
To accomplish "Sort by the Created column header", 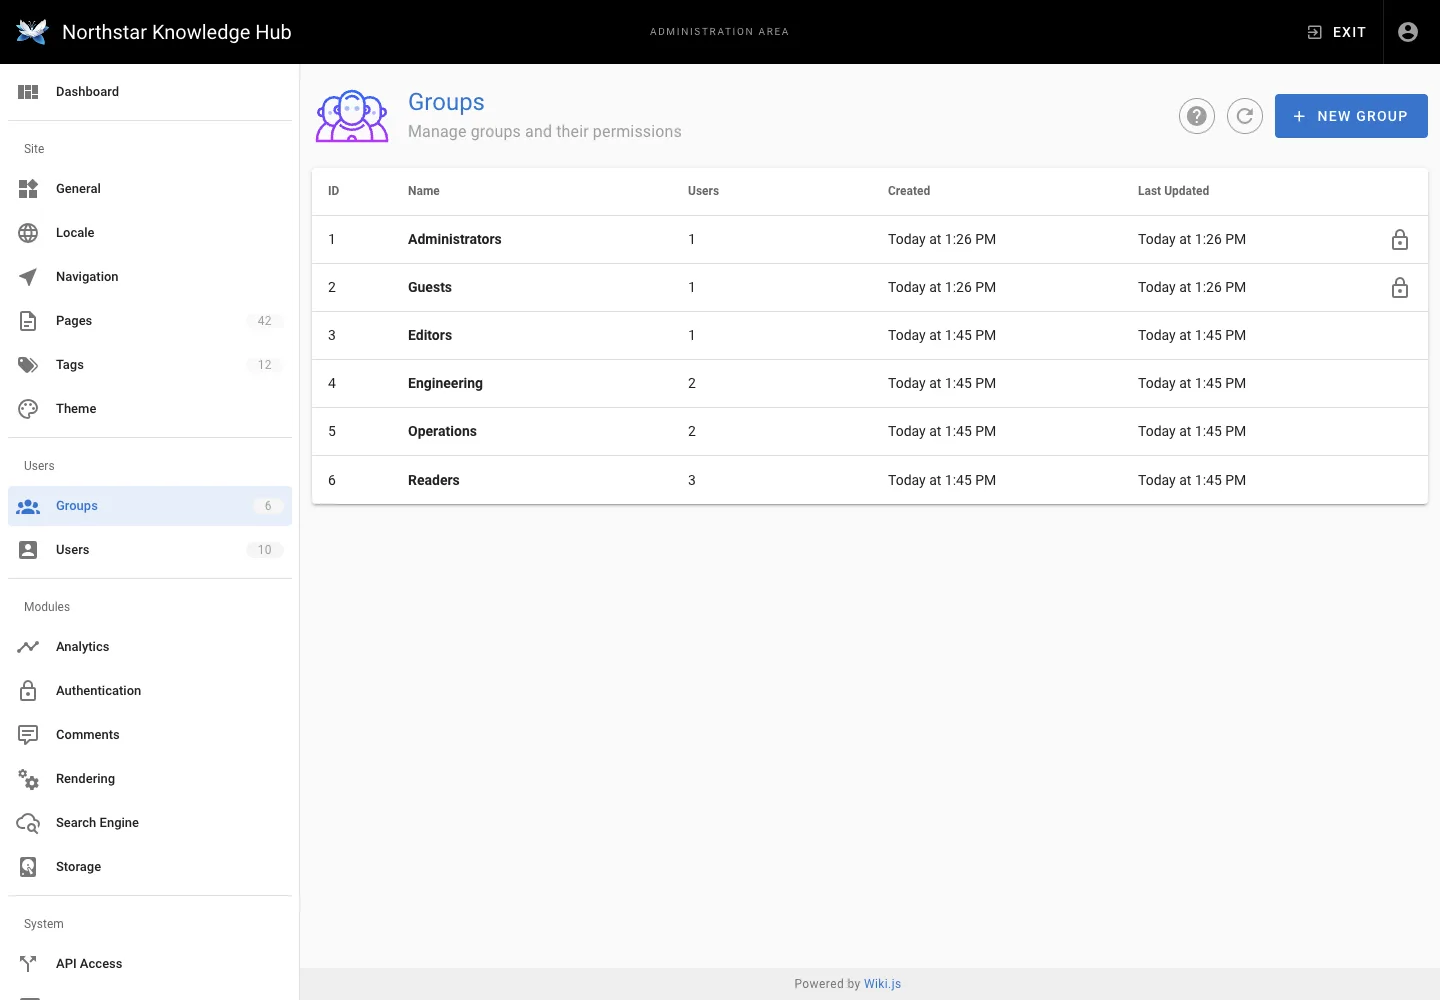I will click(909, 191).
